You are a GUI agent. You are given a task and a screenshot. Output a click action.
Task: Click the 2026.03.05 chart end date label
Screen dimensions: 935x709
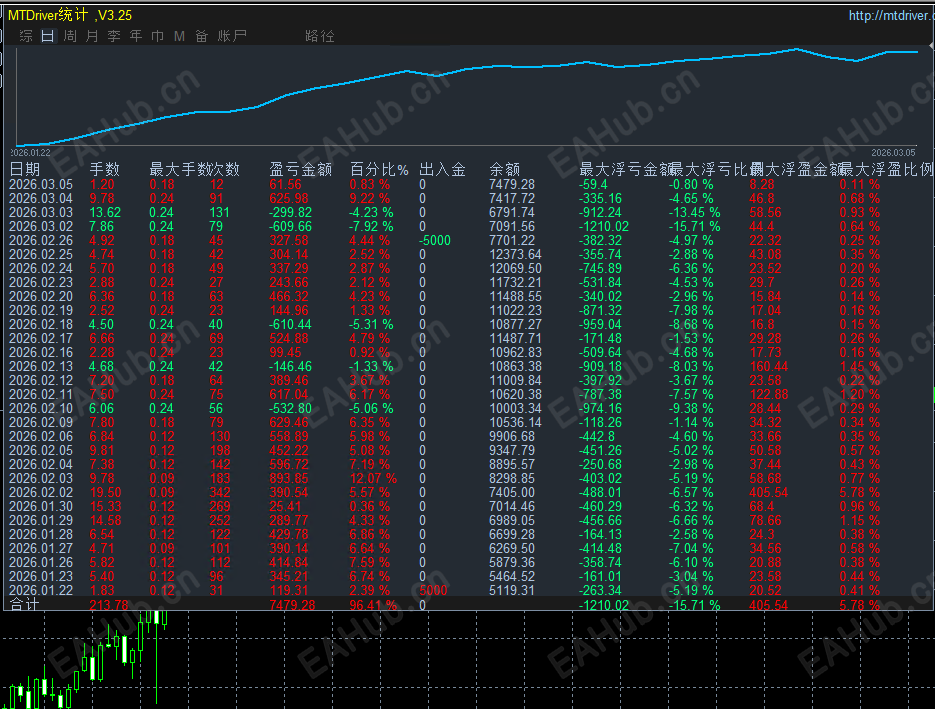coord(893,153)
